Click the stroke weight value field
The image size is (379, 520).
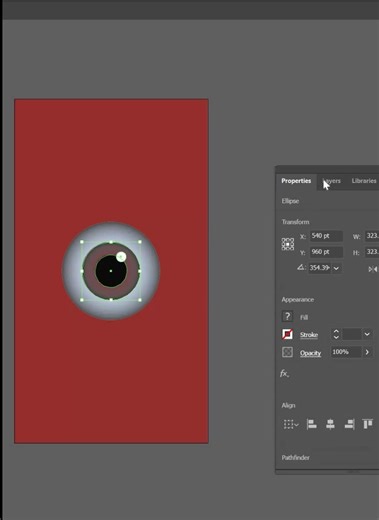(x=352, y=334)
